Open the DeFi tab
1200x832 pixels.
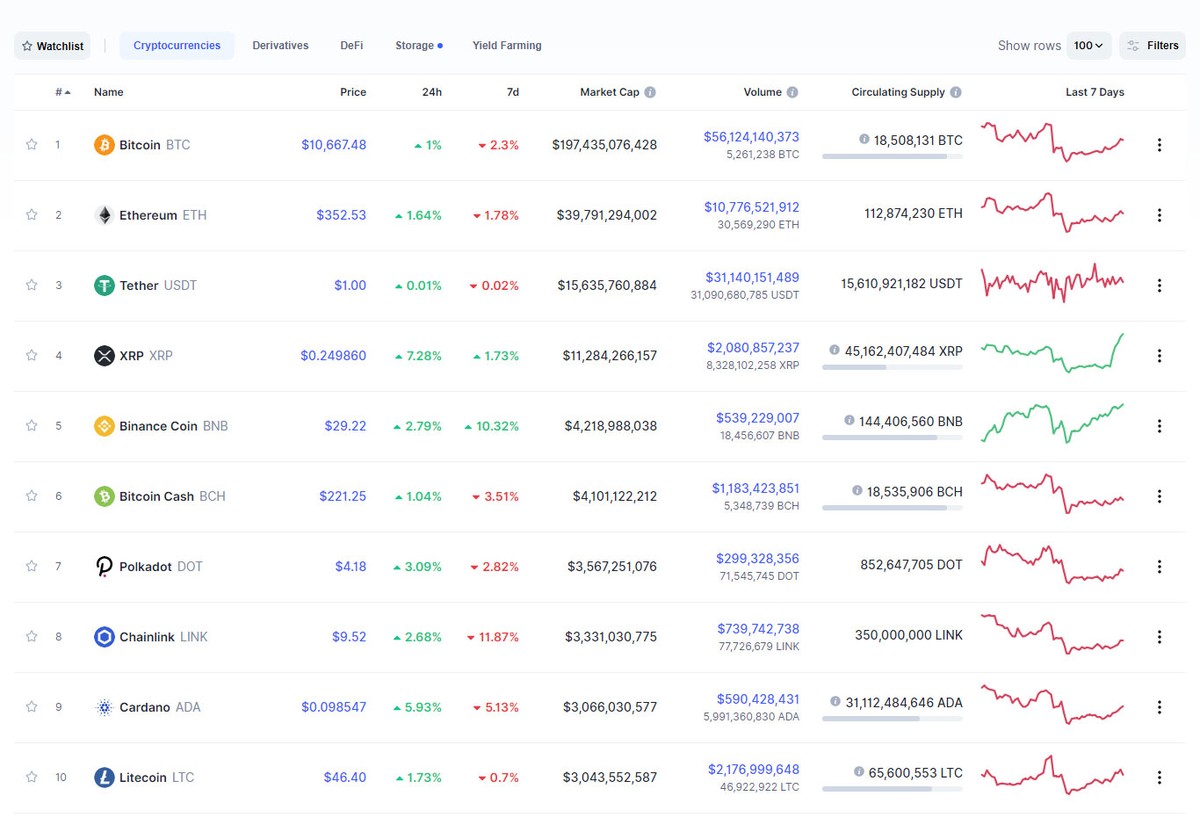351,45
